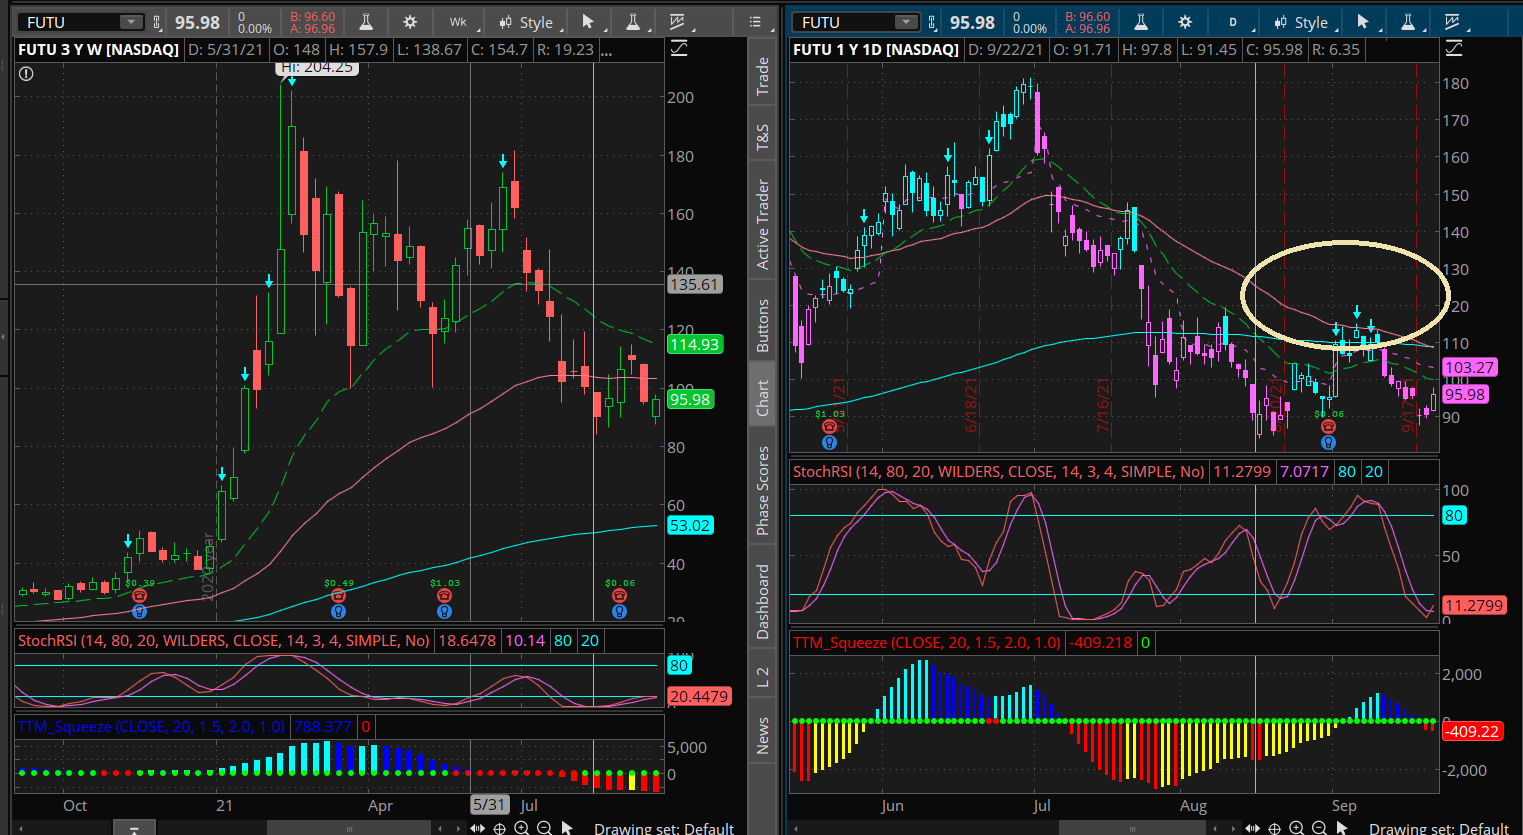Click the 103.27 magenta price bubble on right chart

[x=1469, y=367]
